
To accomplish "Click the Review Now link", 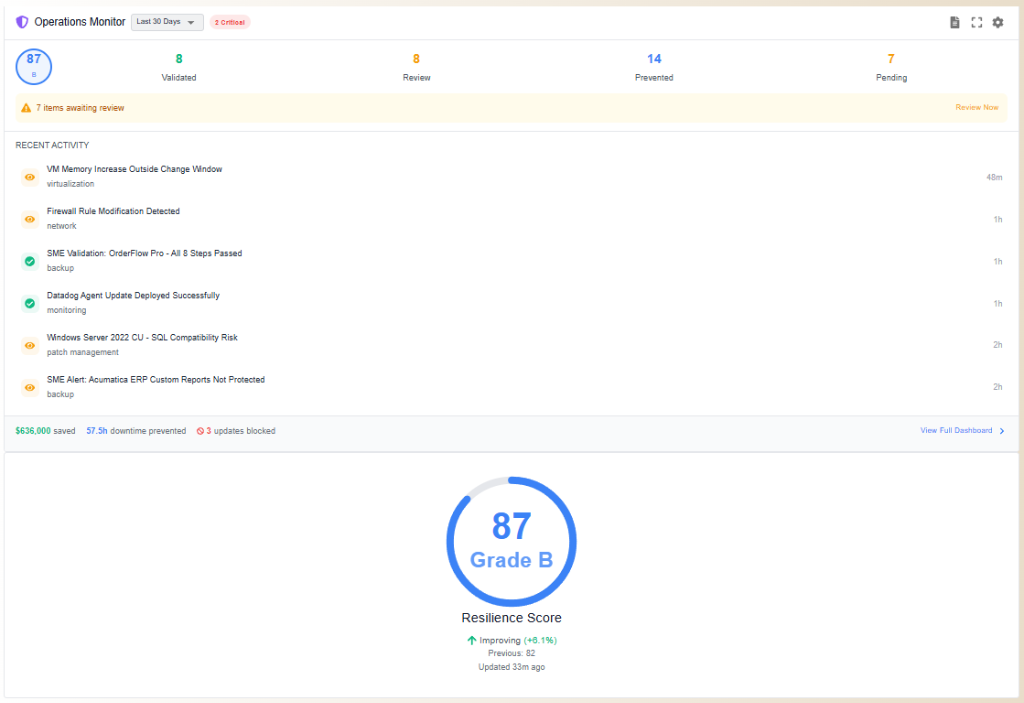I will coord(977,107).
